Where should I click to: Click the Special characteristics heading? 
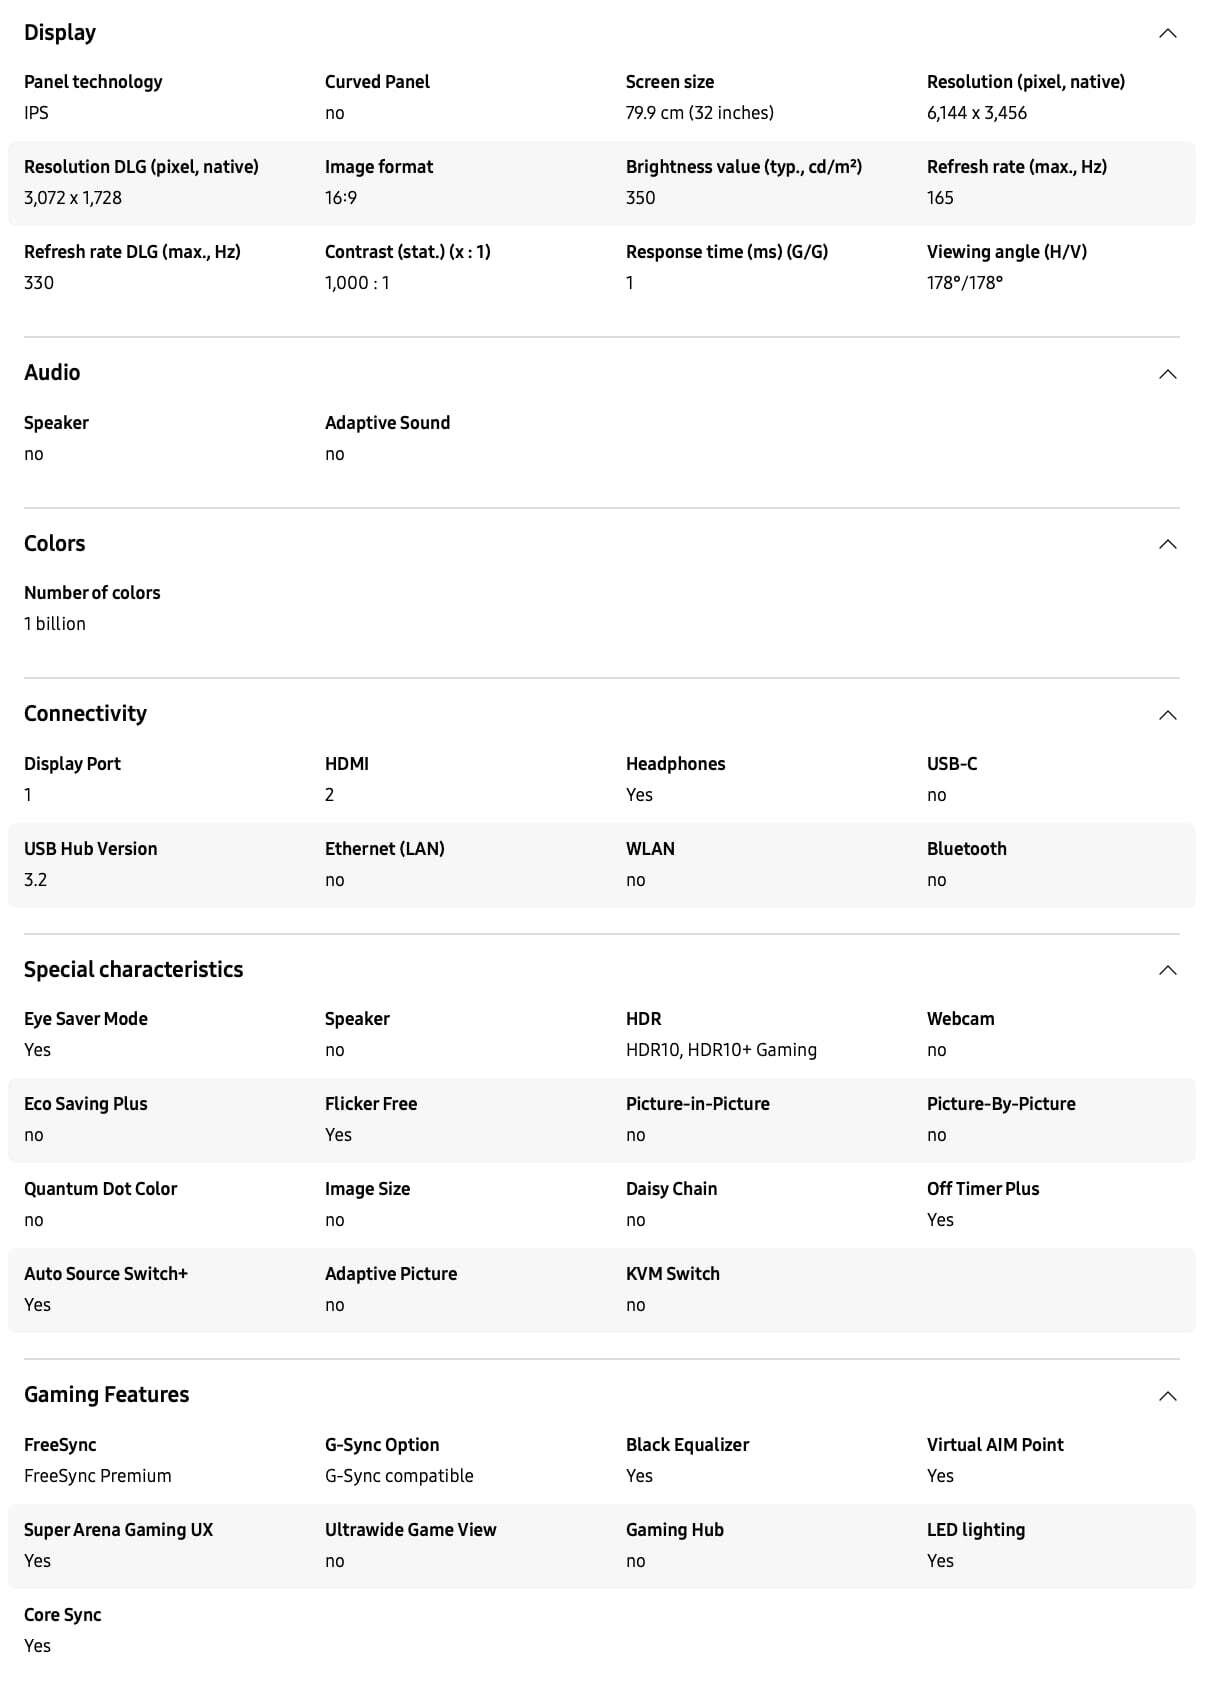tap(133, 970)
